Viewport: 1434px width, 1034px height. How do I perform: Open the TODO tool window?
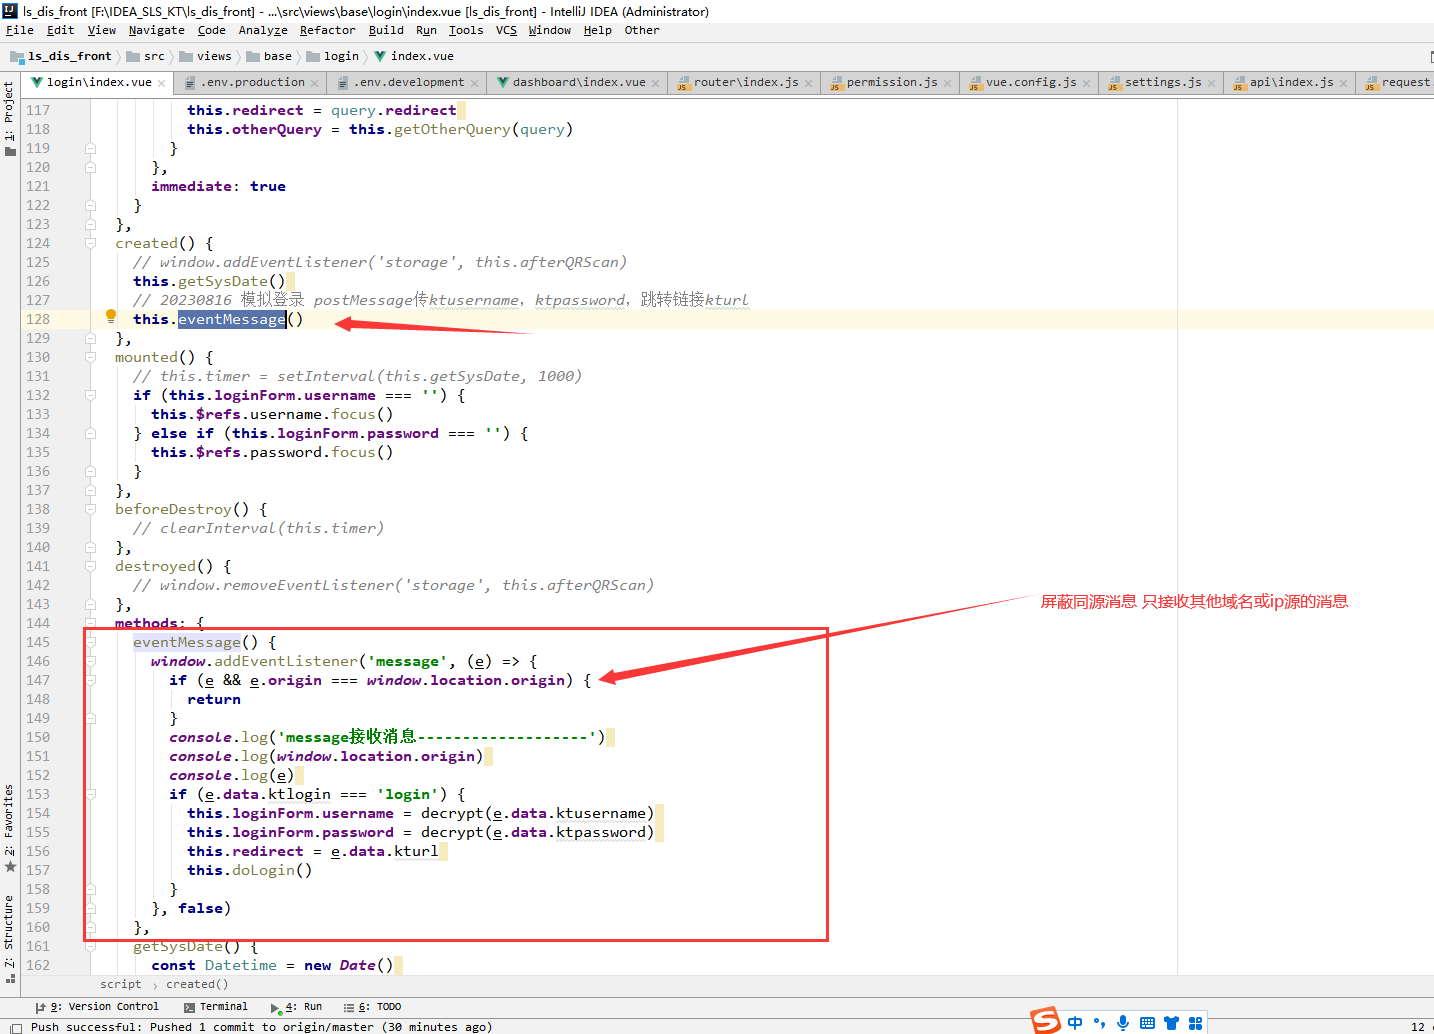[373, 1007]
